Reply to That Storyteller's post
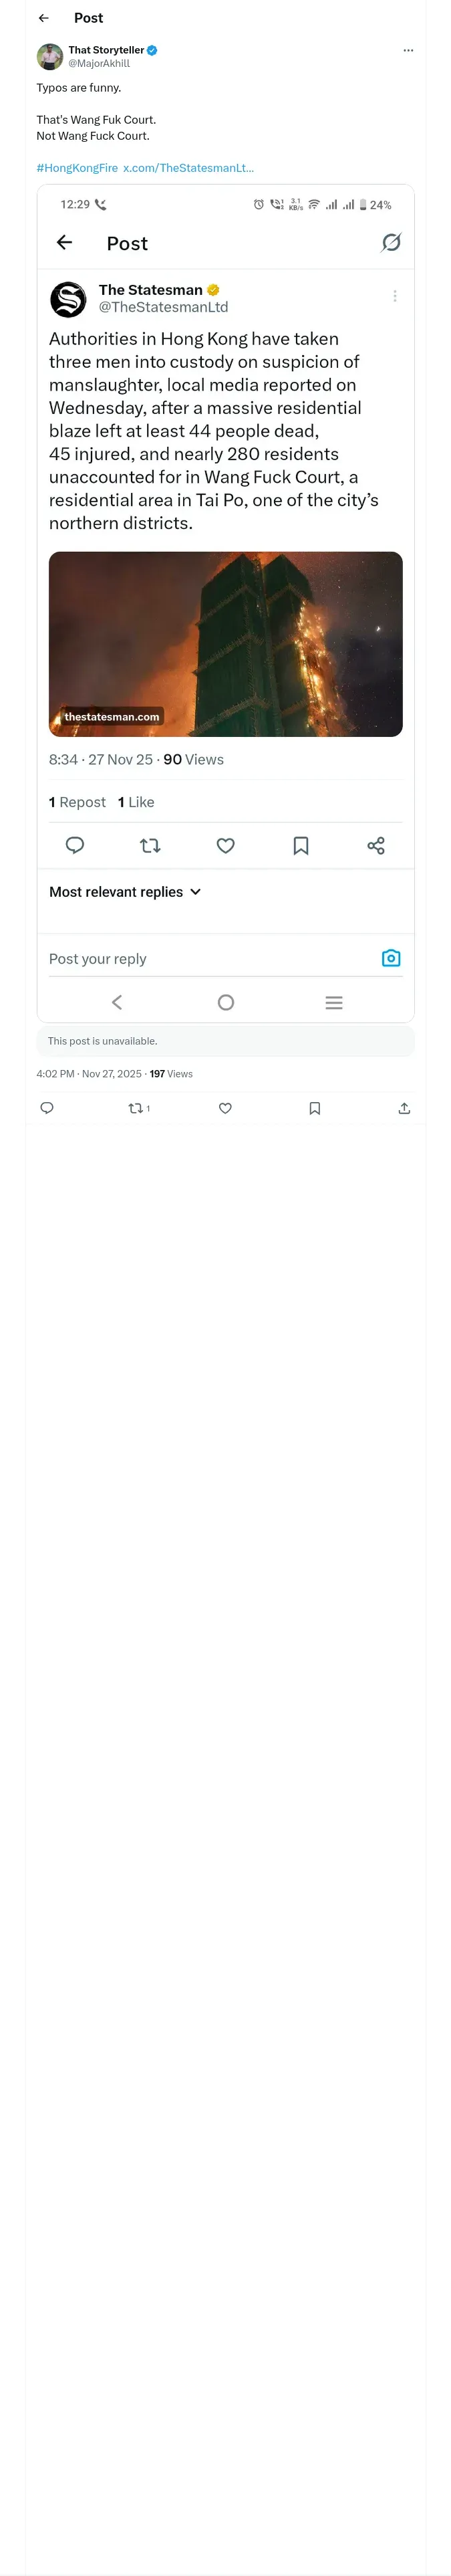Image resolution: width=451 pixels, height=2576 pixels. 47,1108
